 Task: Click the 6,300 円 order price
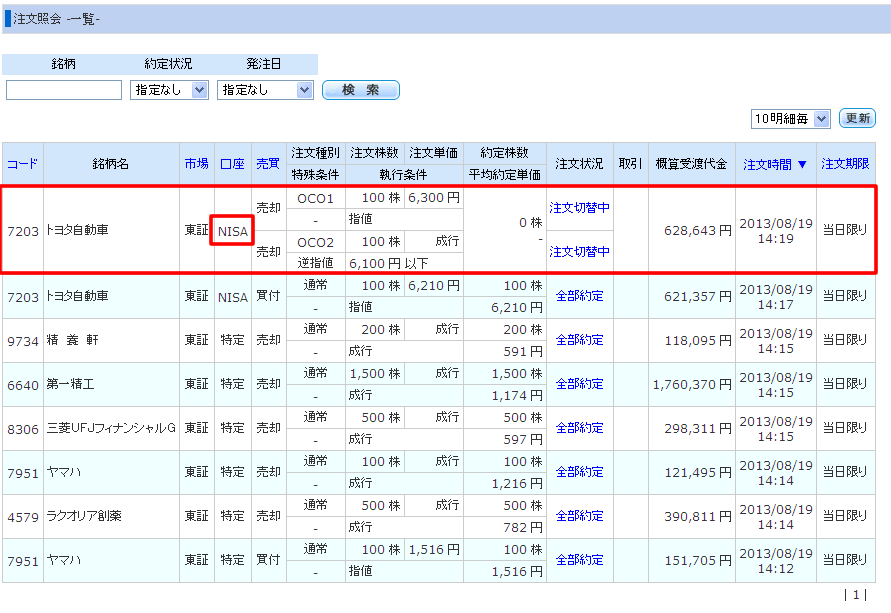tap(434, 198)
